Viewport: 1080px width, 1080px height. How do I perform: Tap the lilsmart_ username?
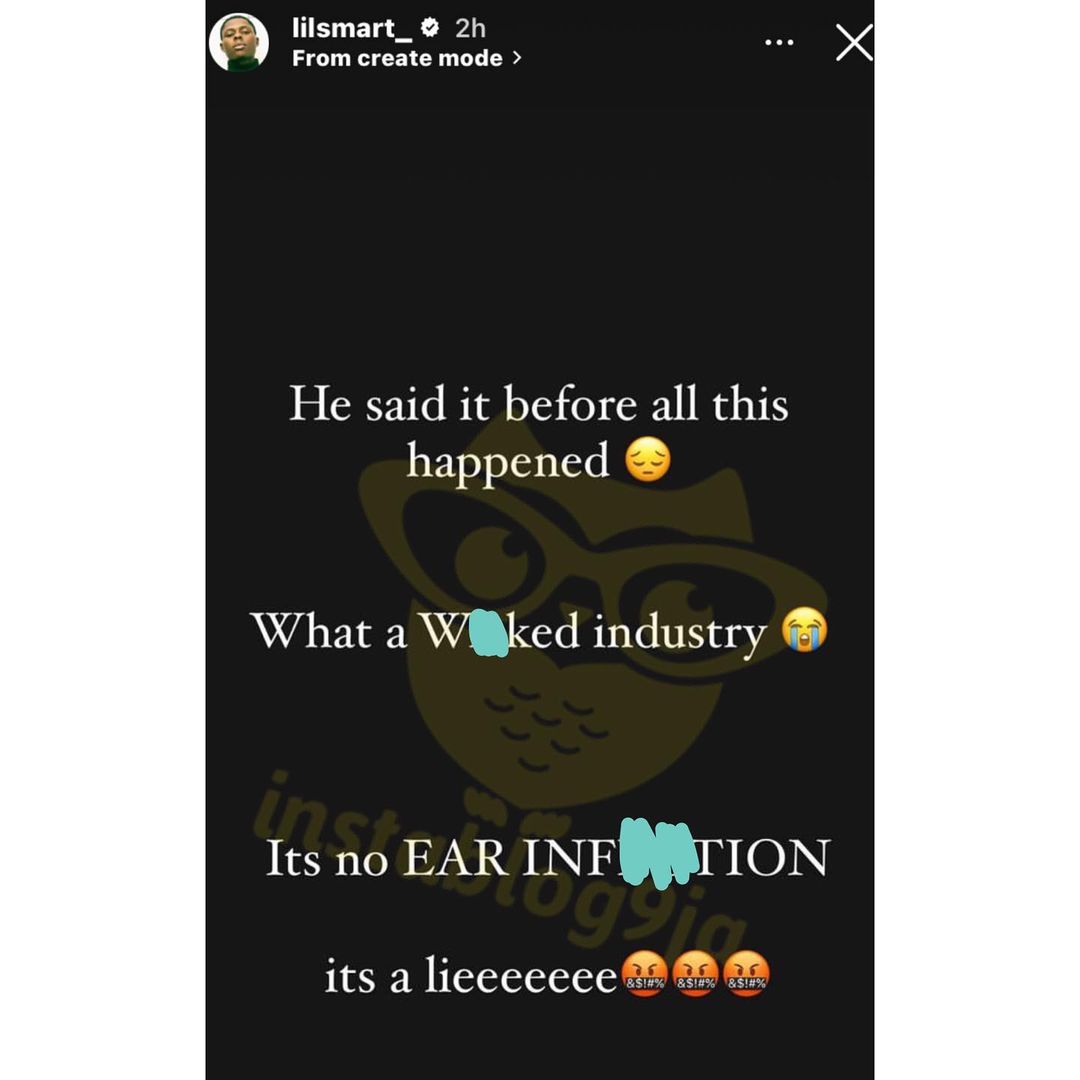click(x=351, y=28)
